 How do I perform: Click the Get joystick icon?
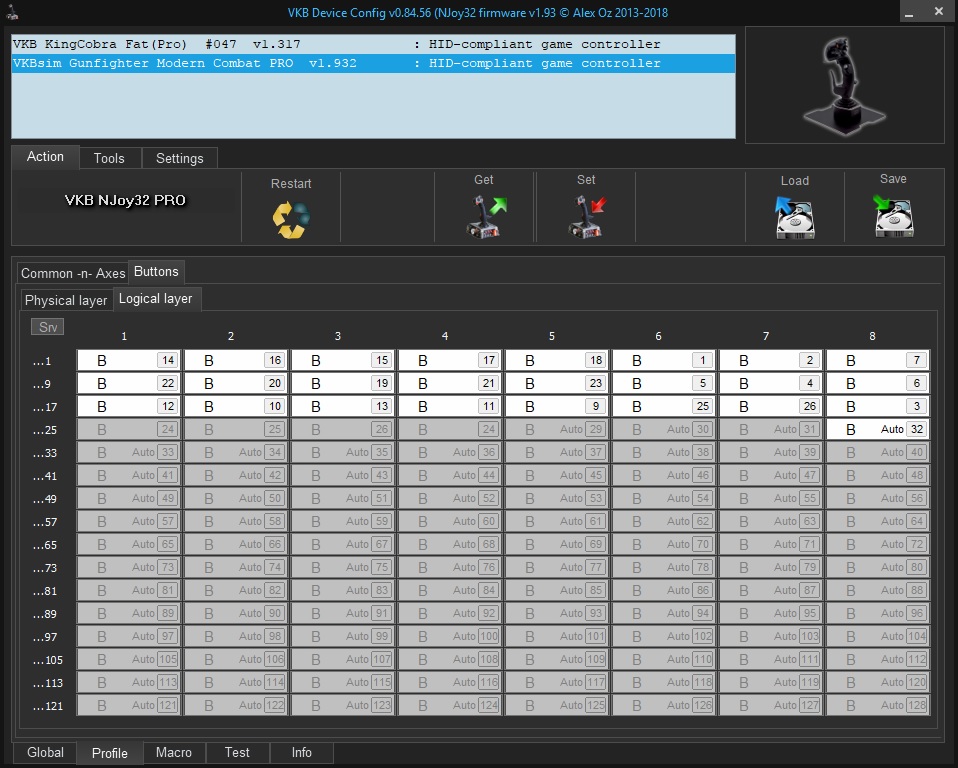coord(485,217)
